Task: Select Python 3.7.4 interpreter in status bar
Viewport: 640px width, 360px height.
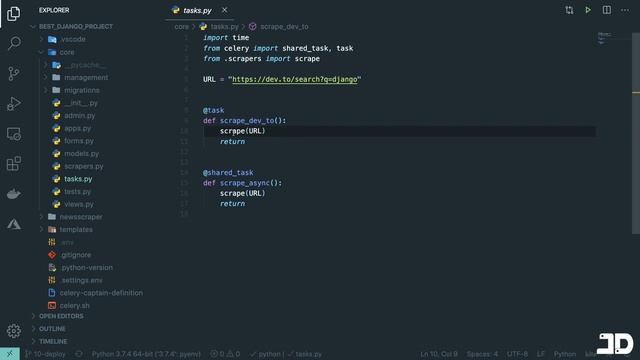Action: click(x=146, y=354)
